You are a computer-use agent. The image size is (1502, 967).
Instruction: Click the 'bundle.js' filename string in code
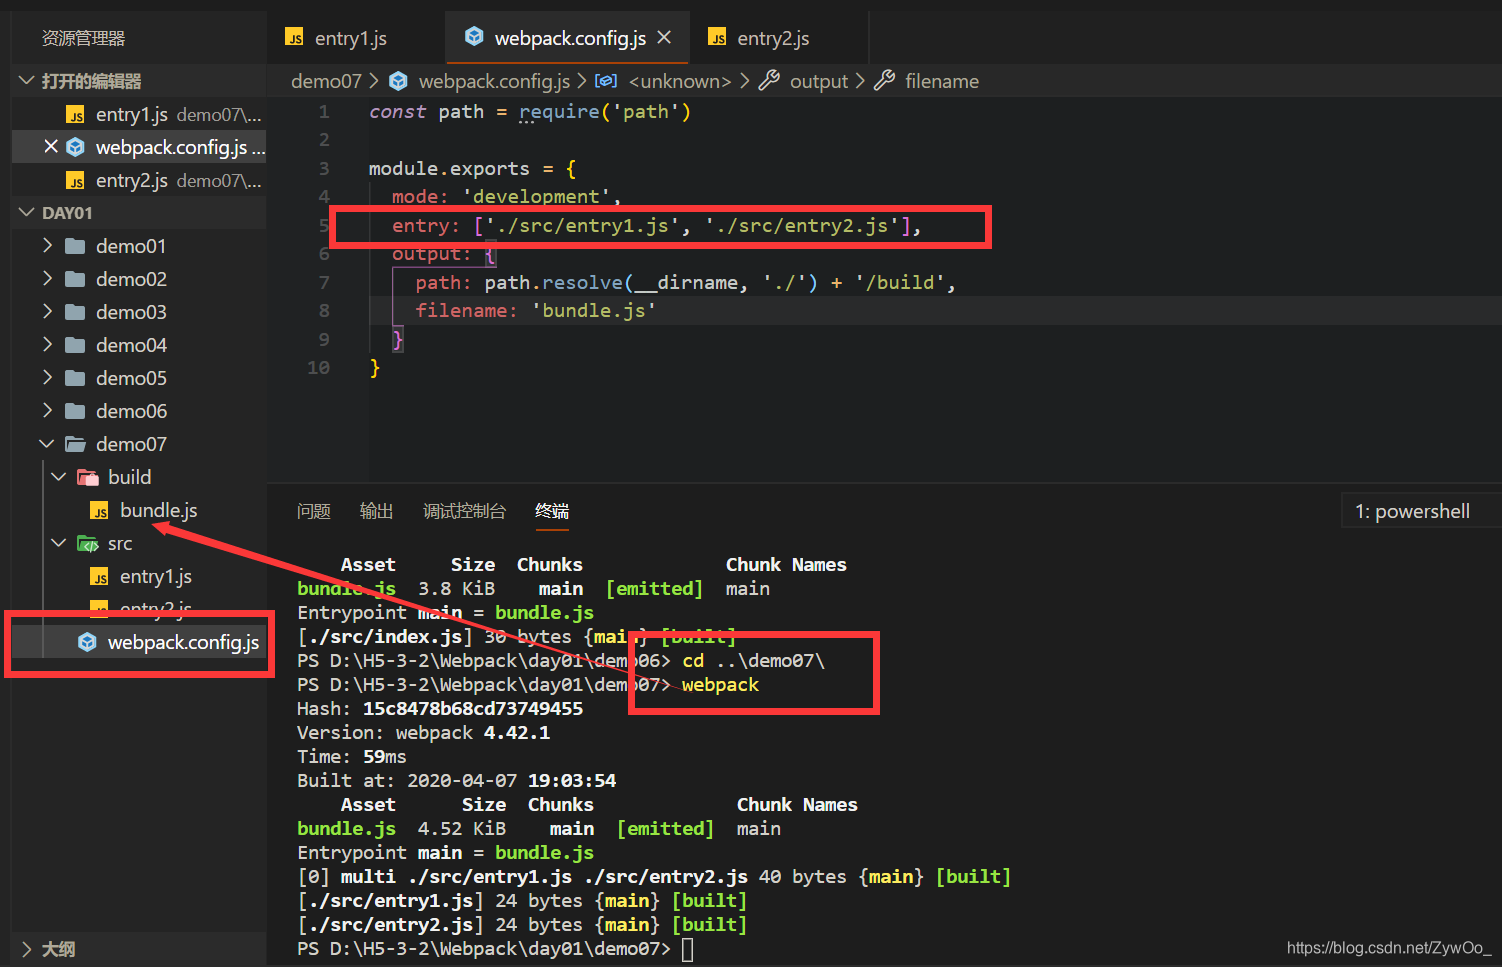[x=593, y=310]
